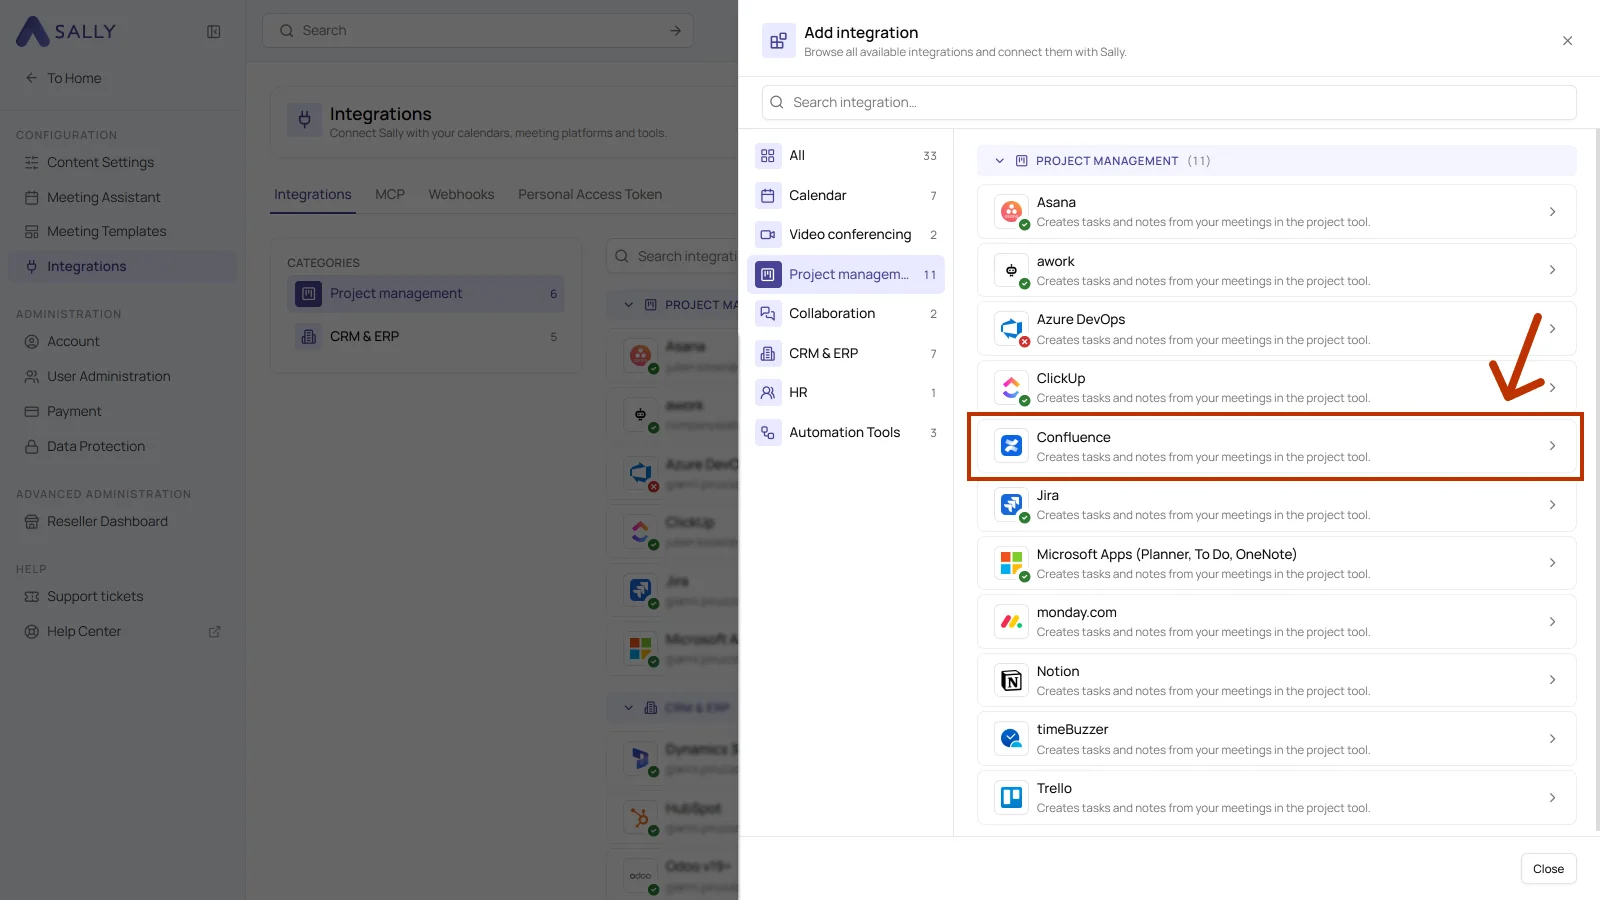Select Project management in background Categories list

point(426,294)
